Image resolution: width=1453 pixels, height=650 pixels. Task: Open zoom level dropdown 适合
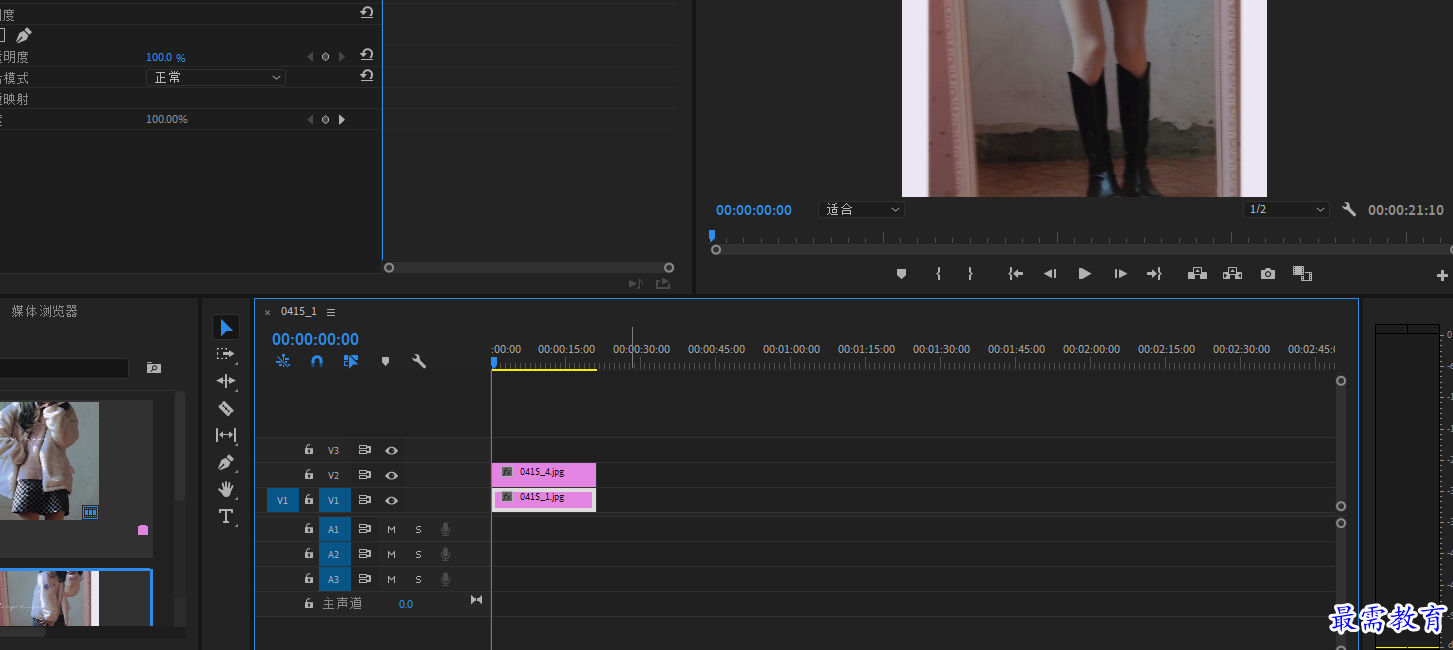tap(861, 210)
